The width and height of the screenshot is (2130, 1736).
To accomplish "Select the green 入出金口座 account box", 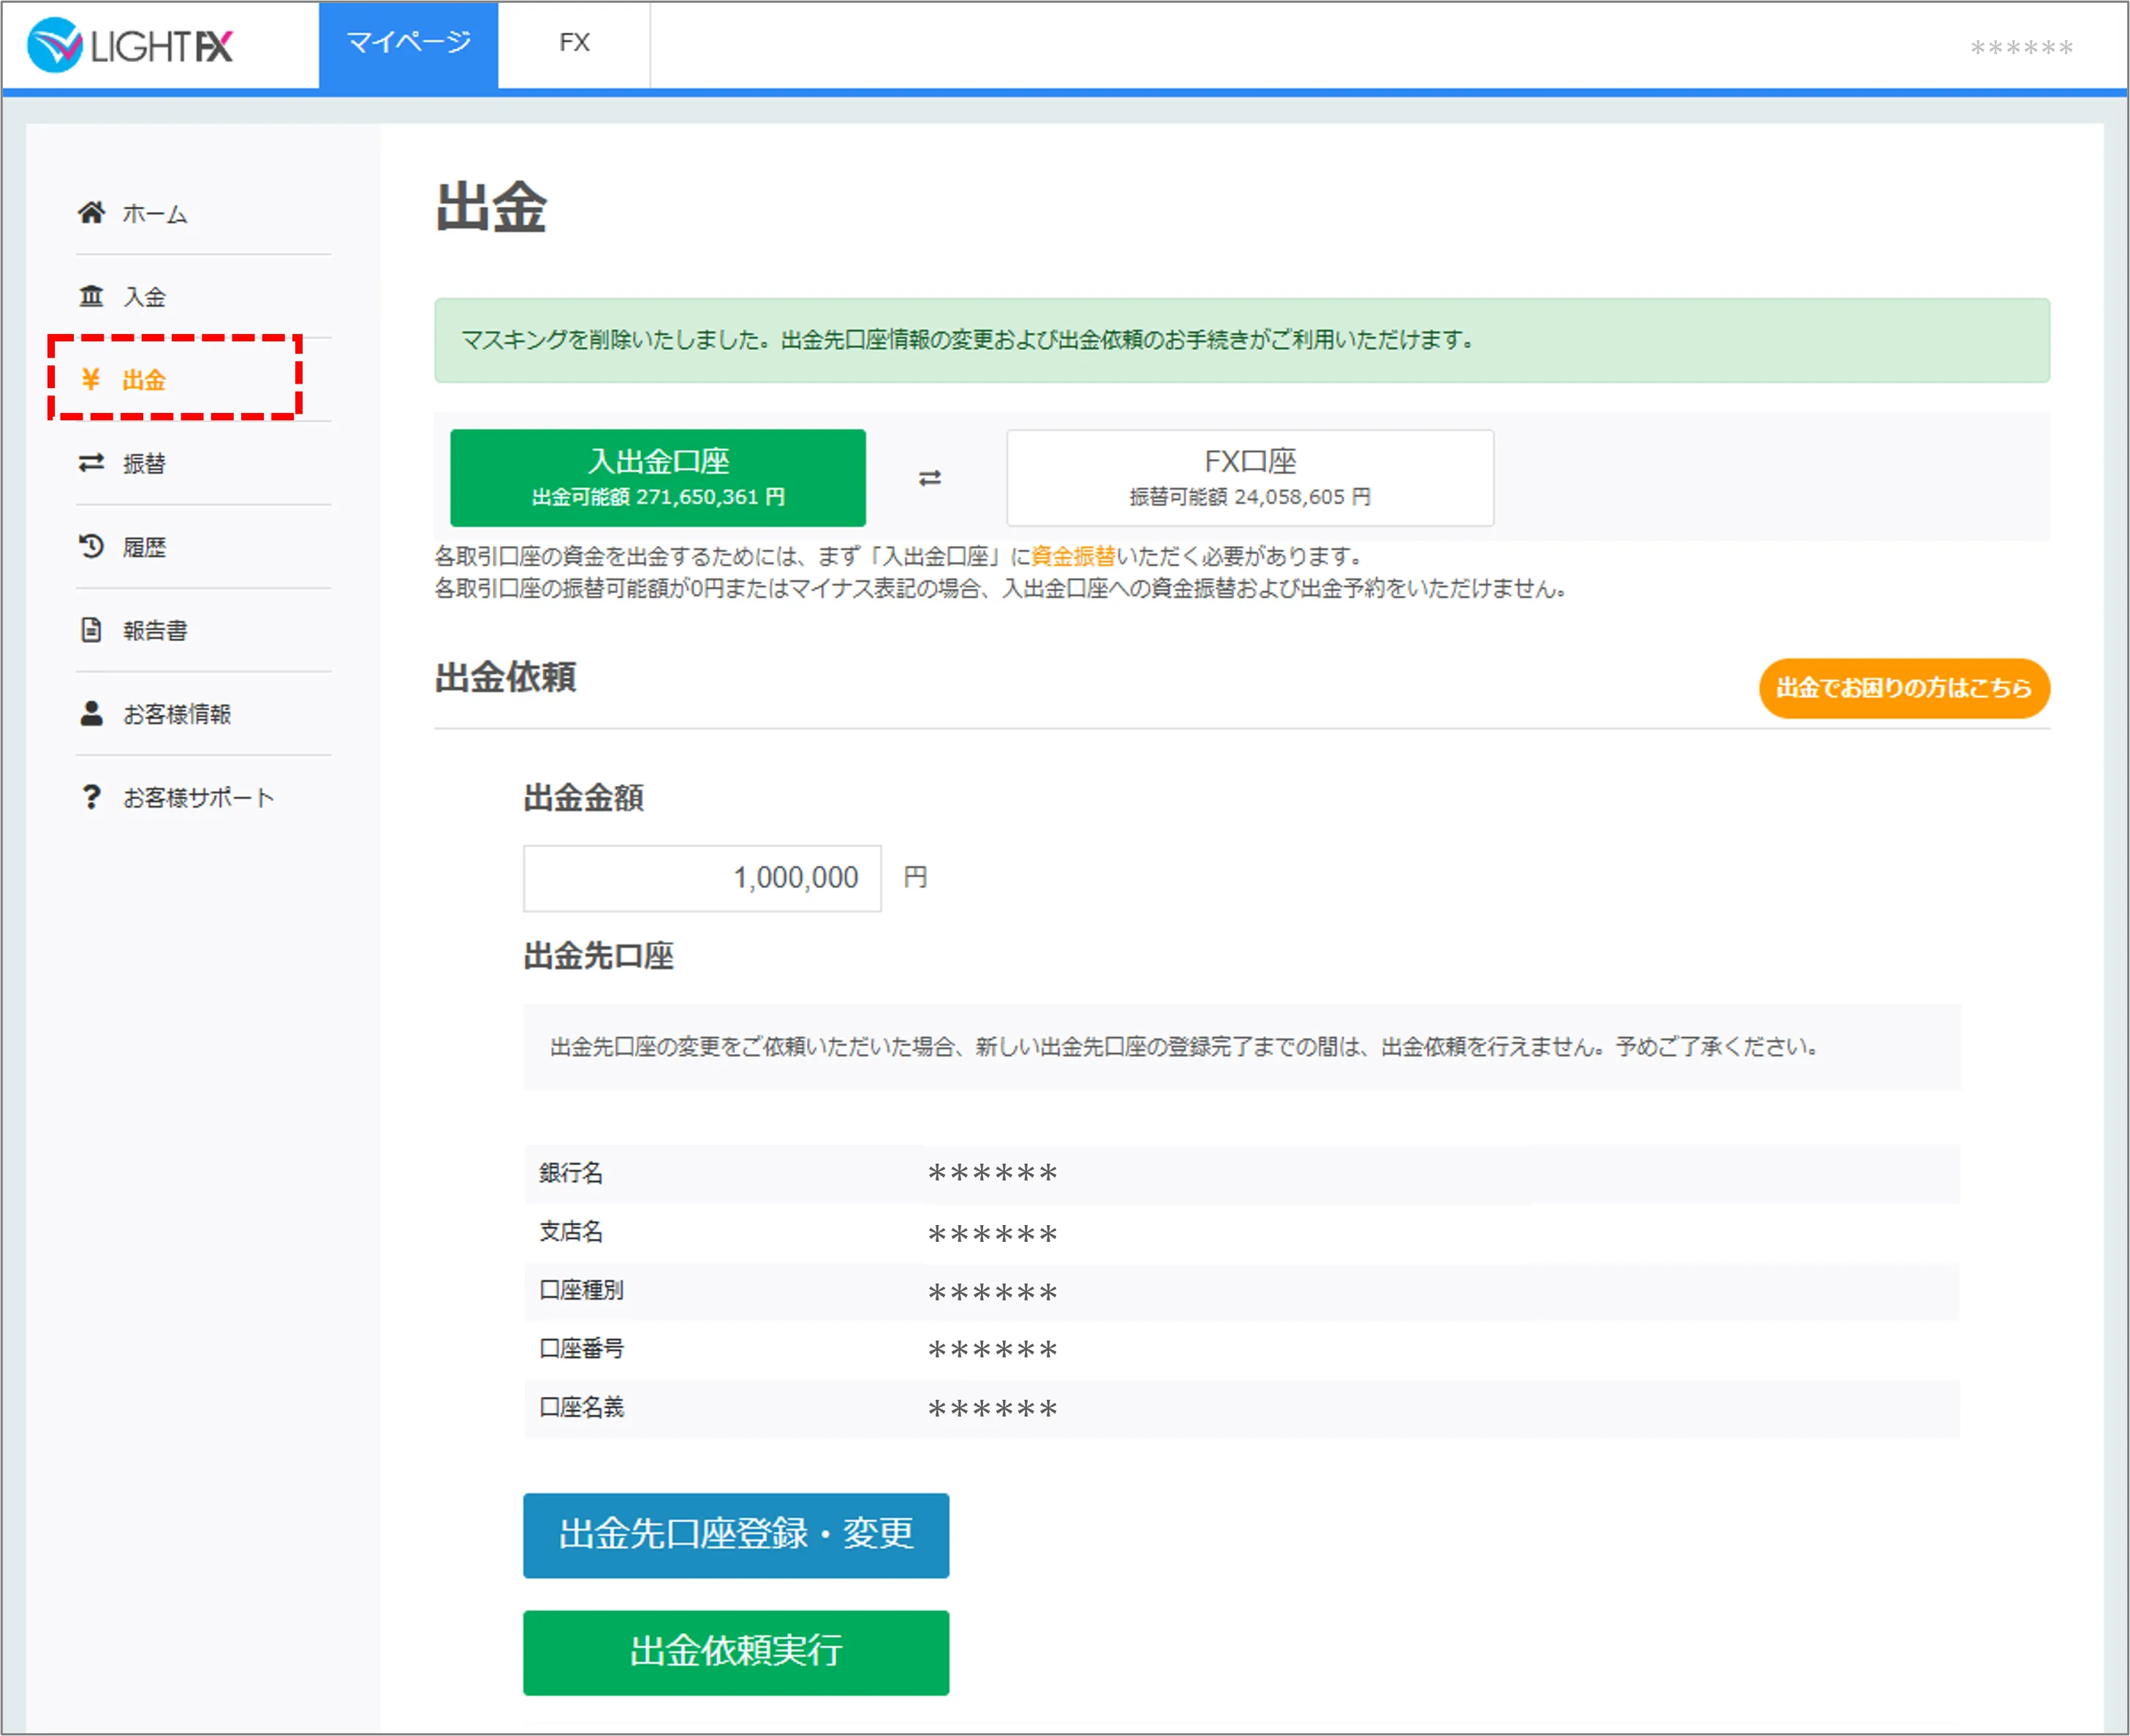I will (x=658, y=478).
